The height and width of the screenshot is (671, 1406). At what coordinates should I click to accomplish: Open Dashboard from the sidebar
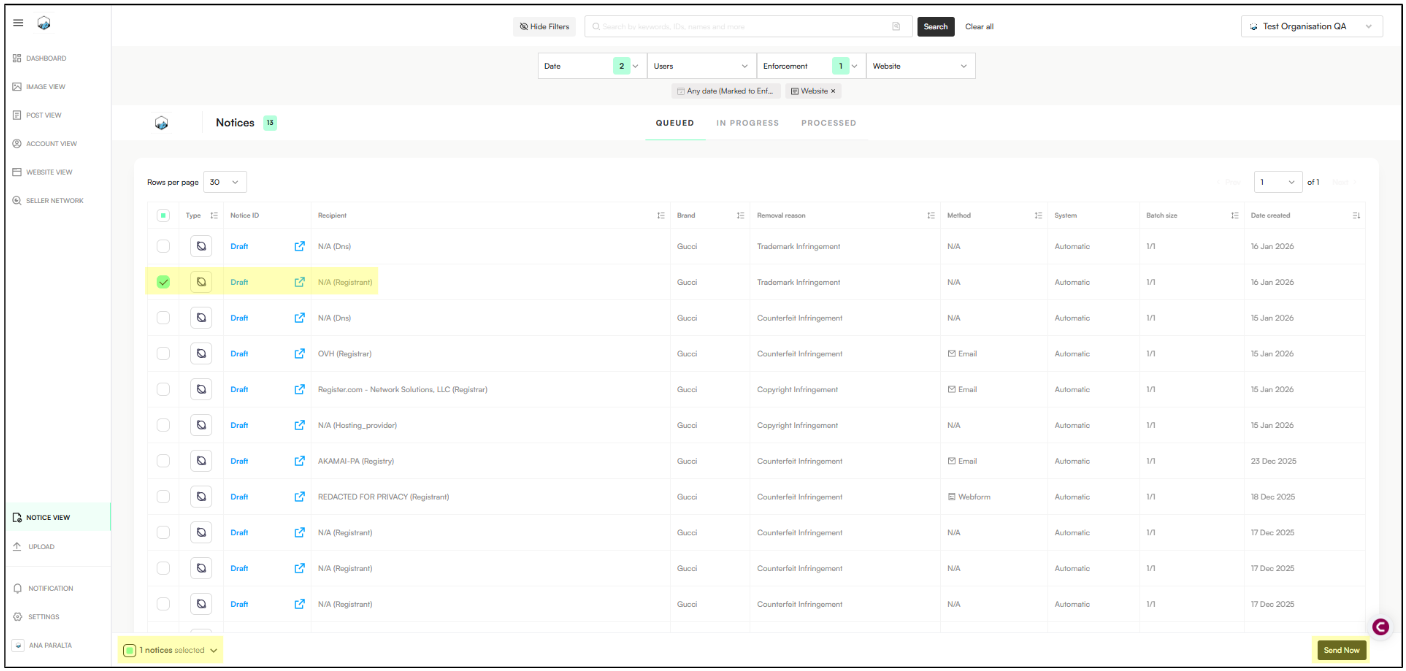point(39,58)
